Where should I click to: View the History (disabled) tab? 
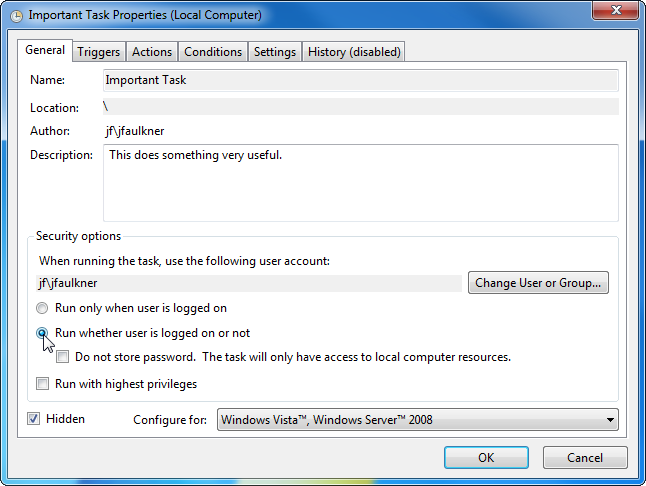pyautogui.click(x=354, y=52)
